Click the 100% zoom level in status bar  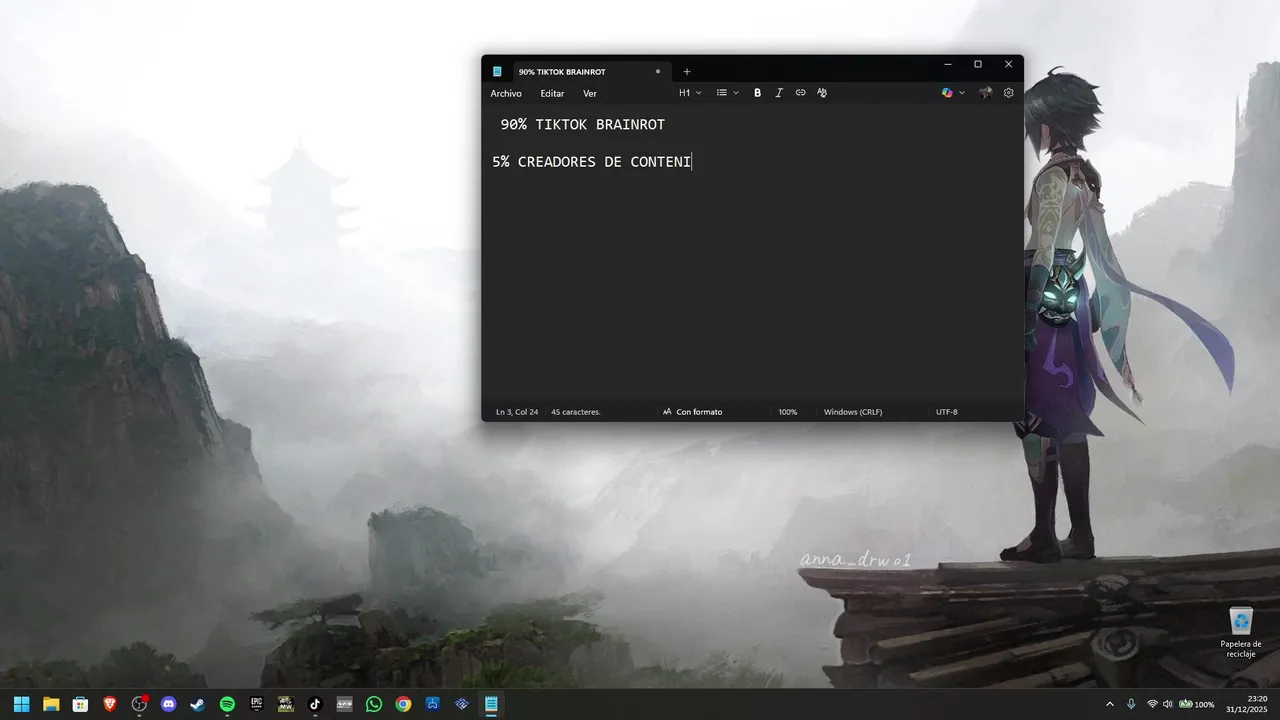tap(788, 412)
